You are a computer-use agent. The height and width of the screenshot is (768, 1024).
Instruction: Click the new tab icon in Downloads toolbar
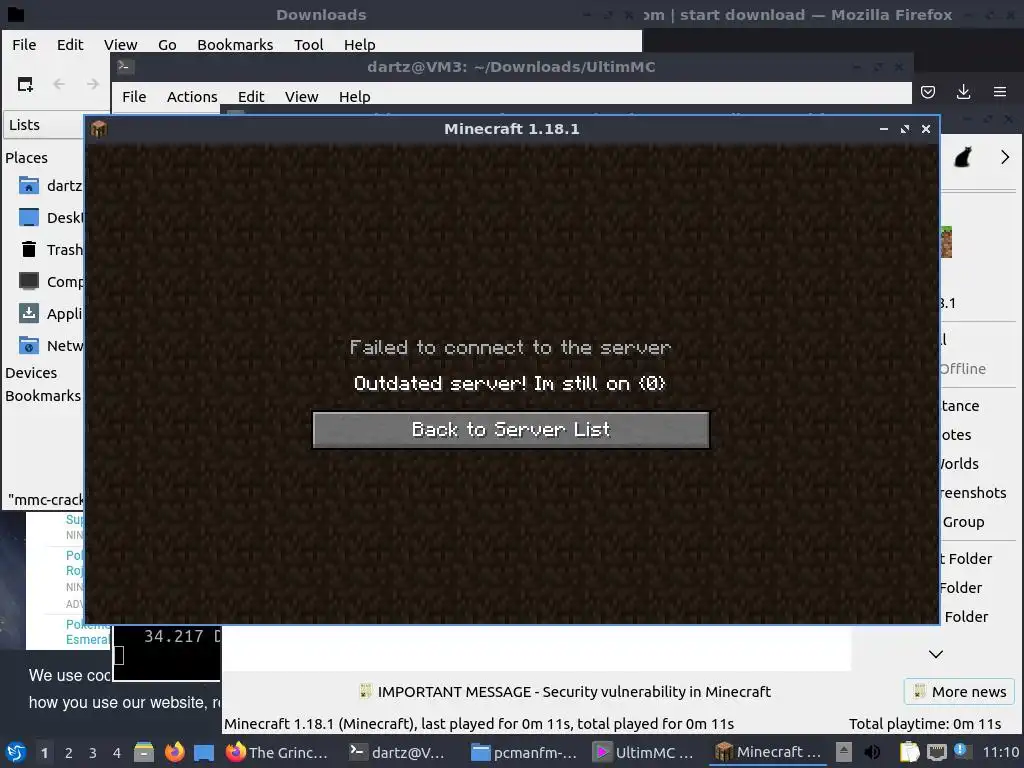[x=25, y=84]
